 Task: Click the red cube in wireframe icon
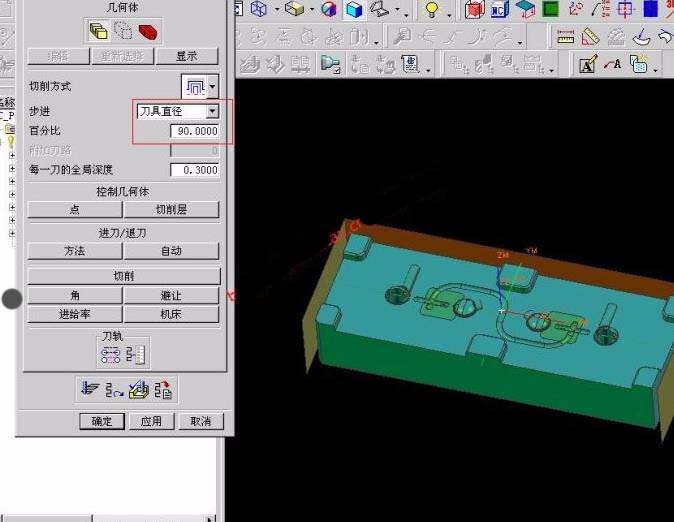[475, 9]
